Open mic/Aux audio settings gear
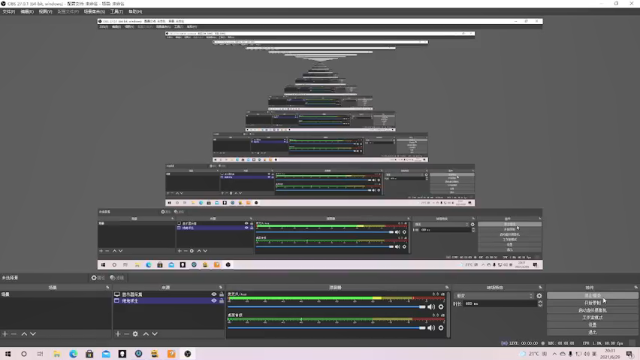The width and height of the screenshot is (640, 360). click(441, 307)
